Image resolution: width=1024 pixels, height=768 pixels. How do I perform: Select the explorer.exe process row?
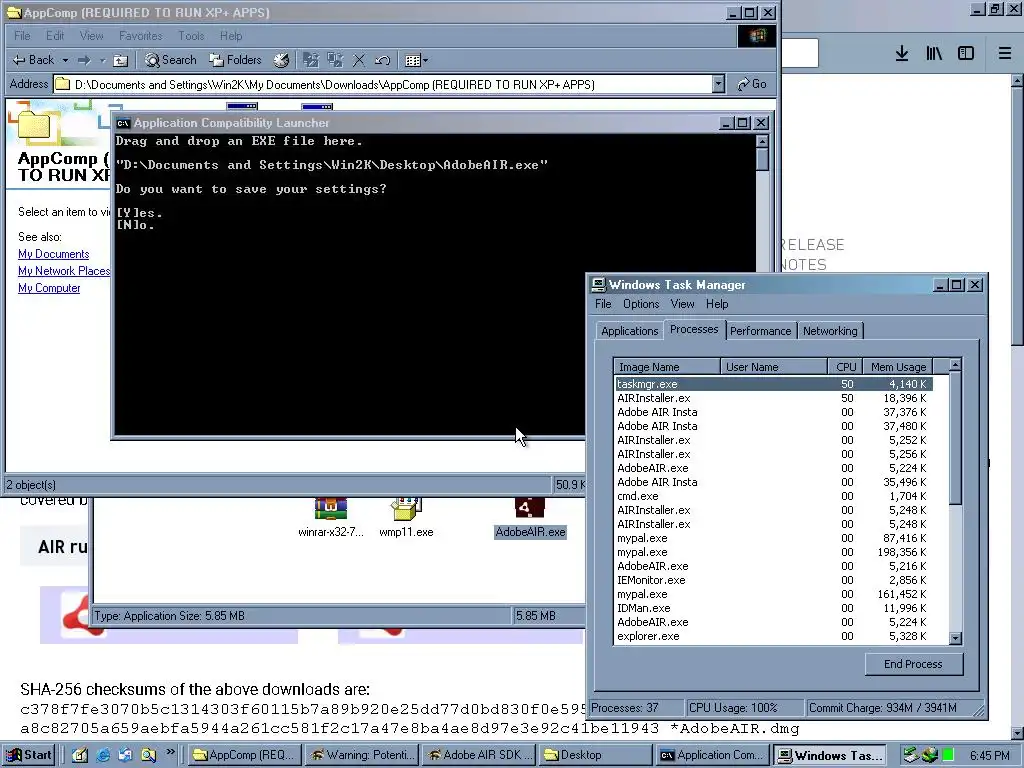tap(774, 636)
